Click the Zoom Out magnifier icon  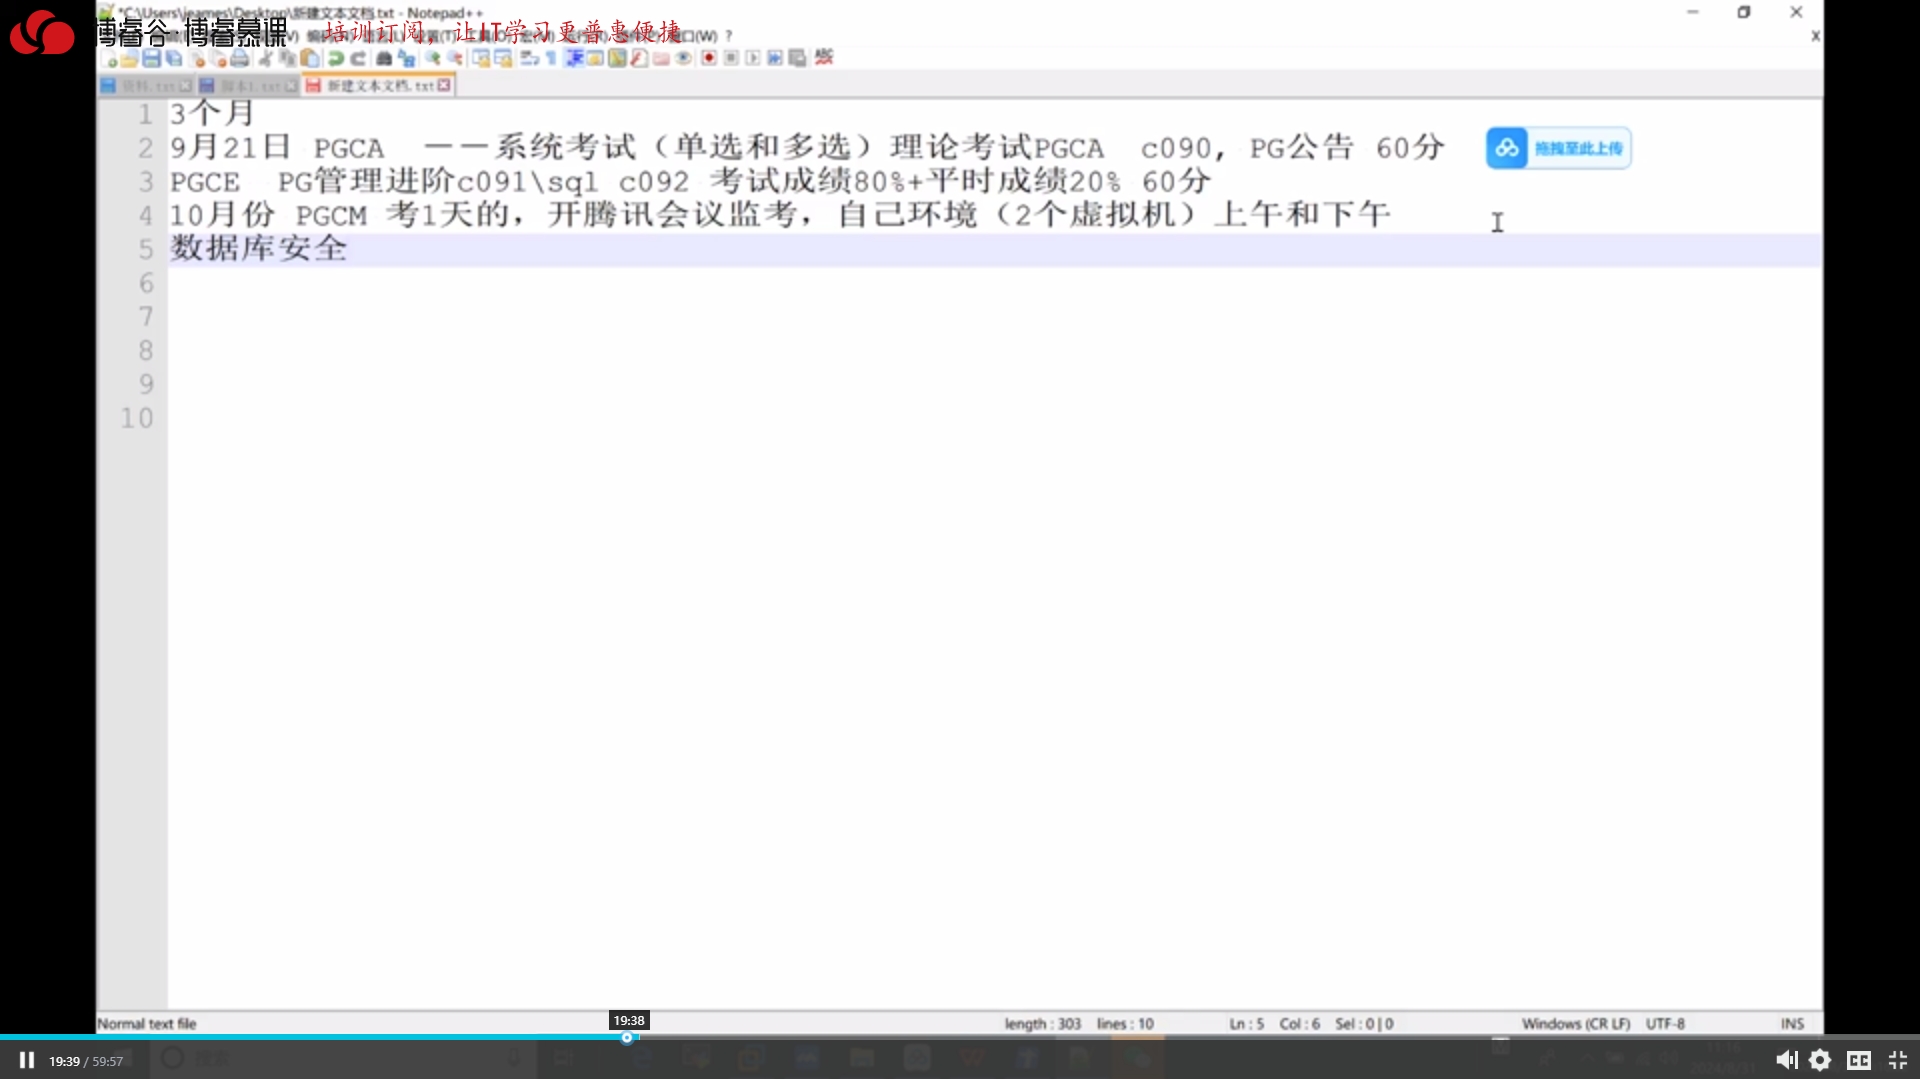(x=455, y=58)
